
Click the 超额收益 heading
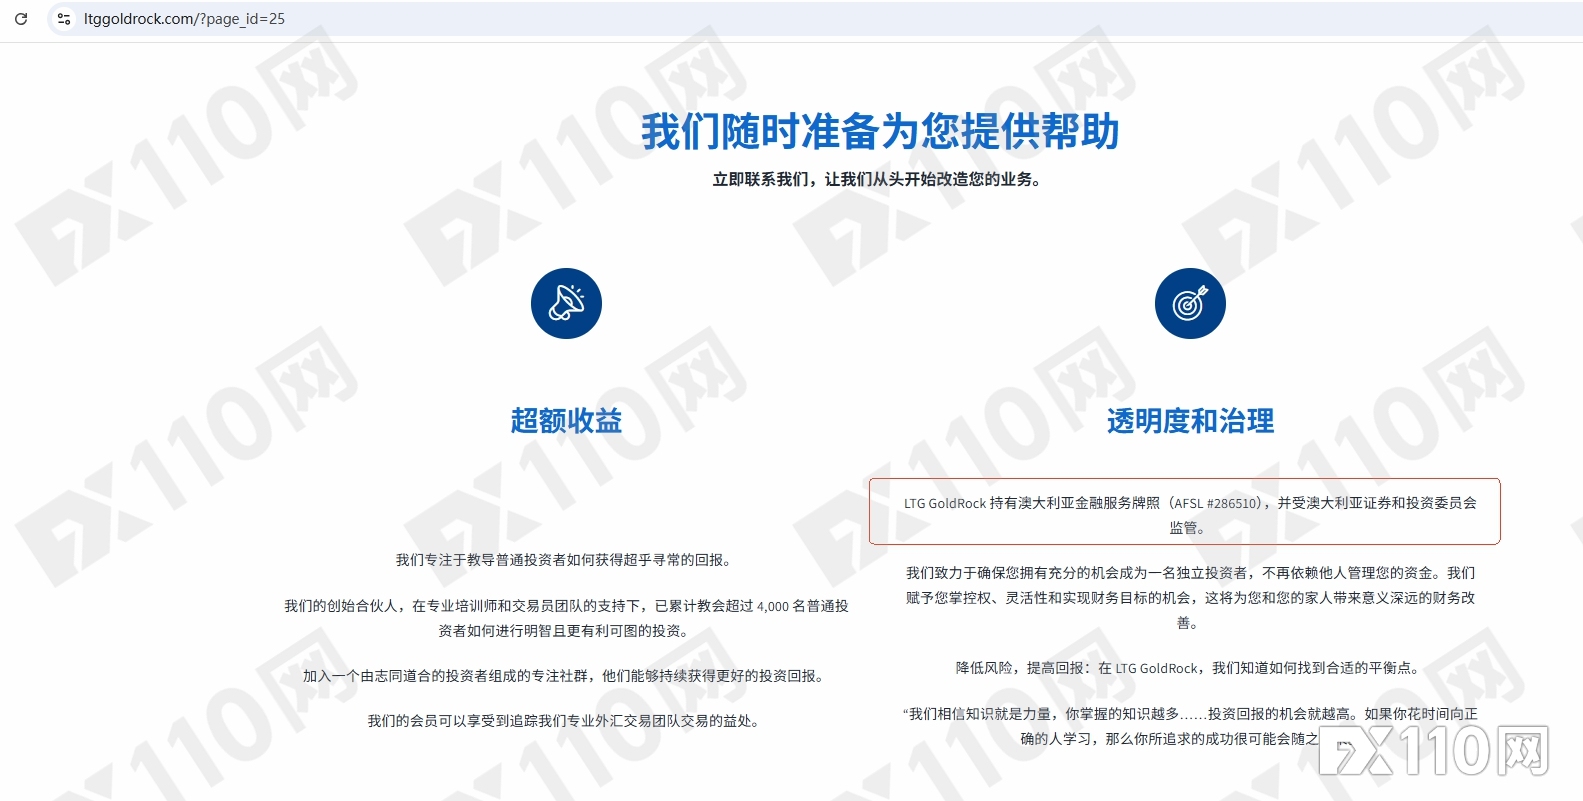[566, 421]
